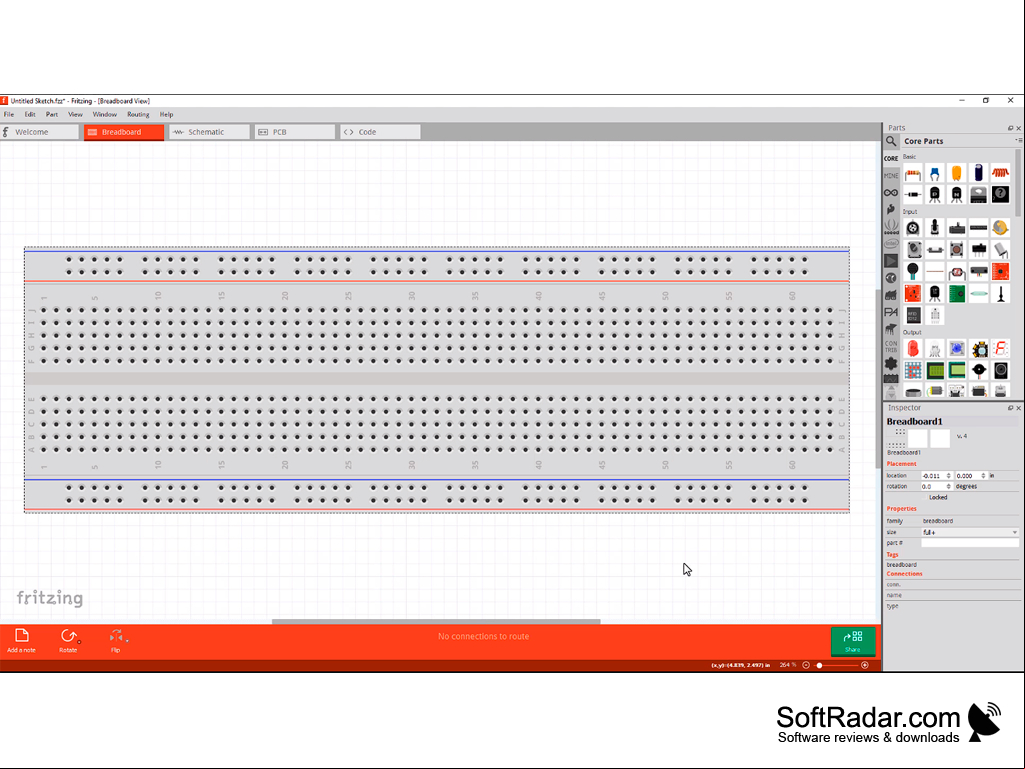Click the canvas horizontal scrollbar
1025x769 pixels.
436,621
